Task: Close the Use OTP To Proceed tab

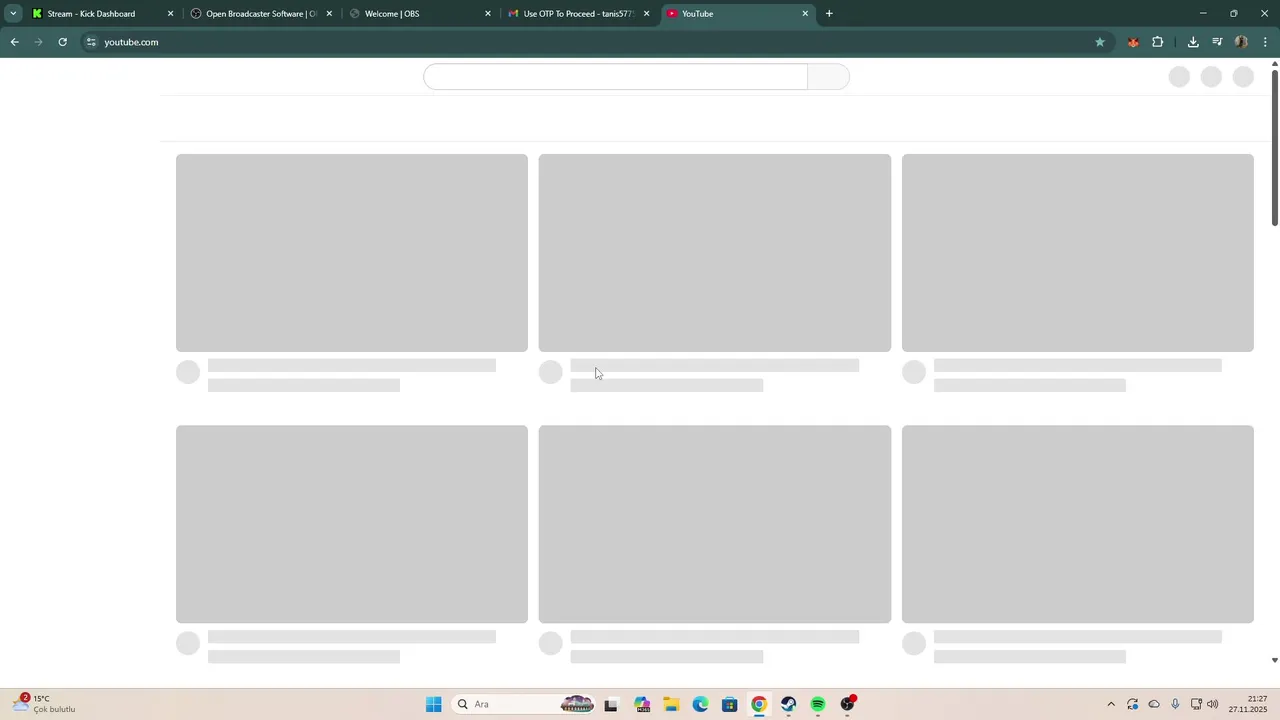Action: [x=646, y=14]
